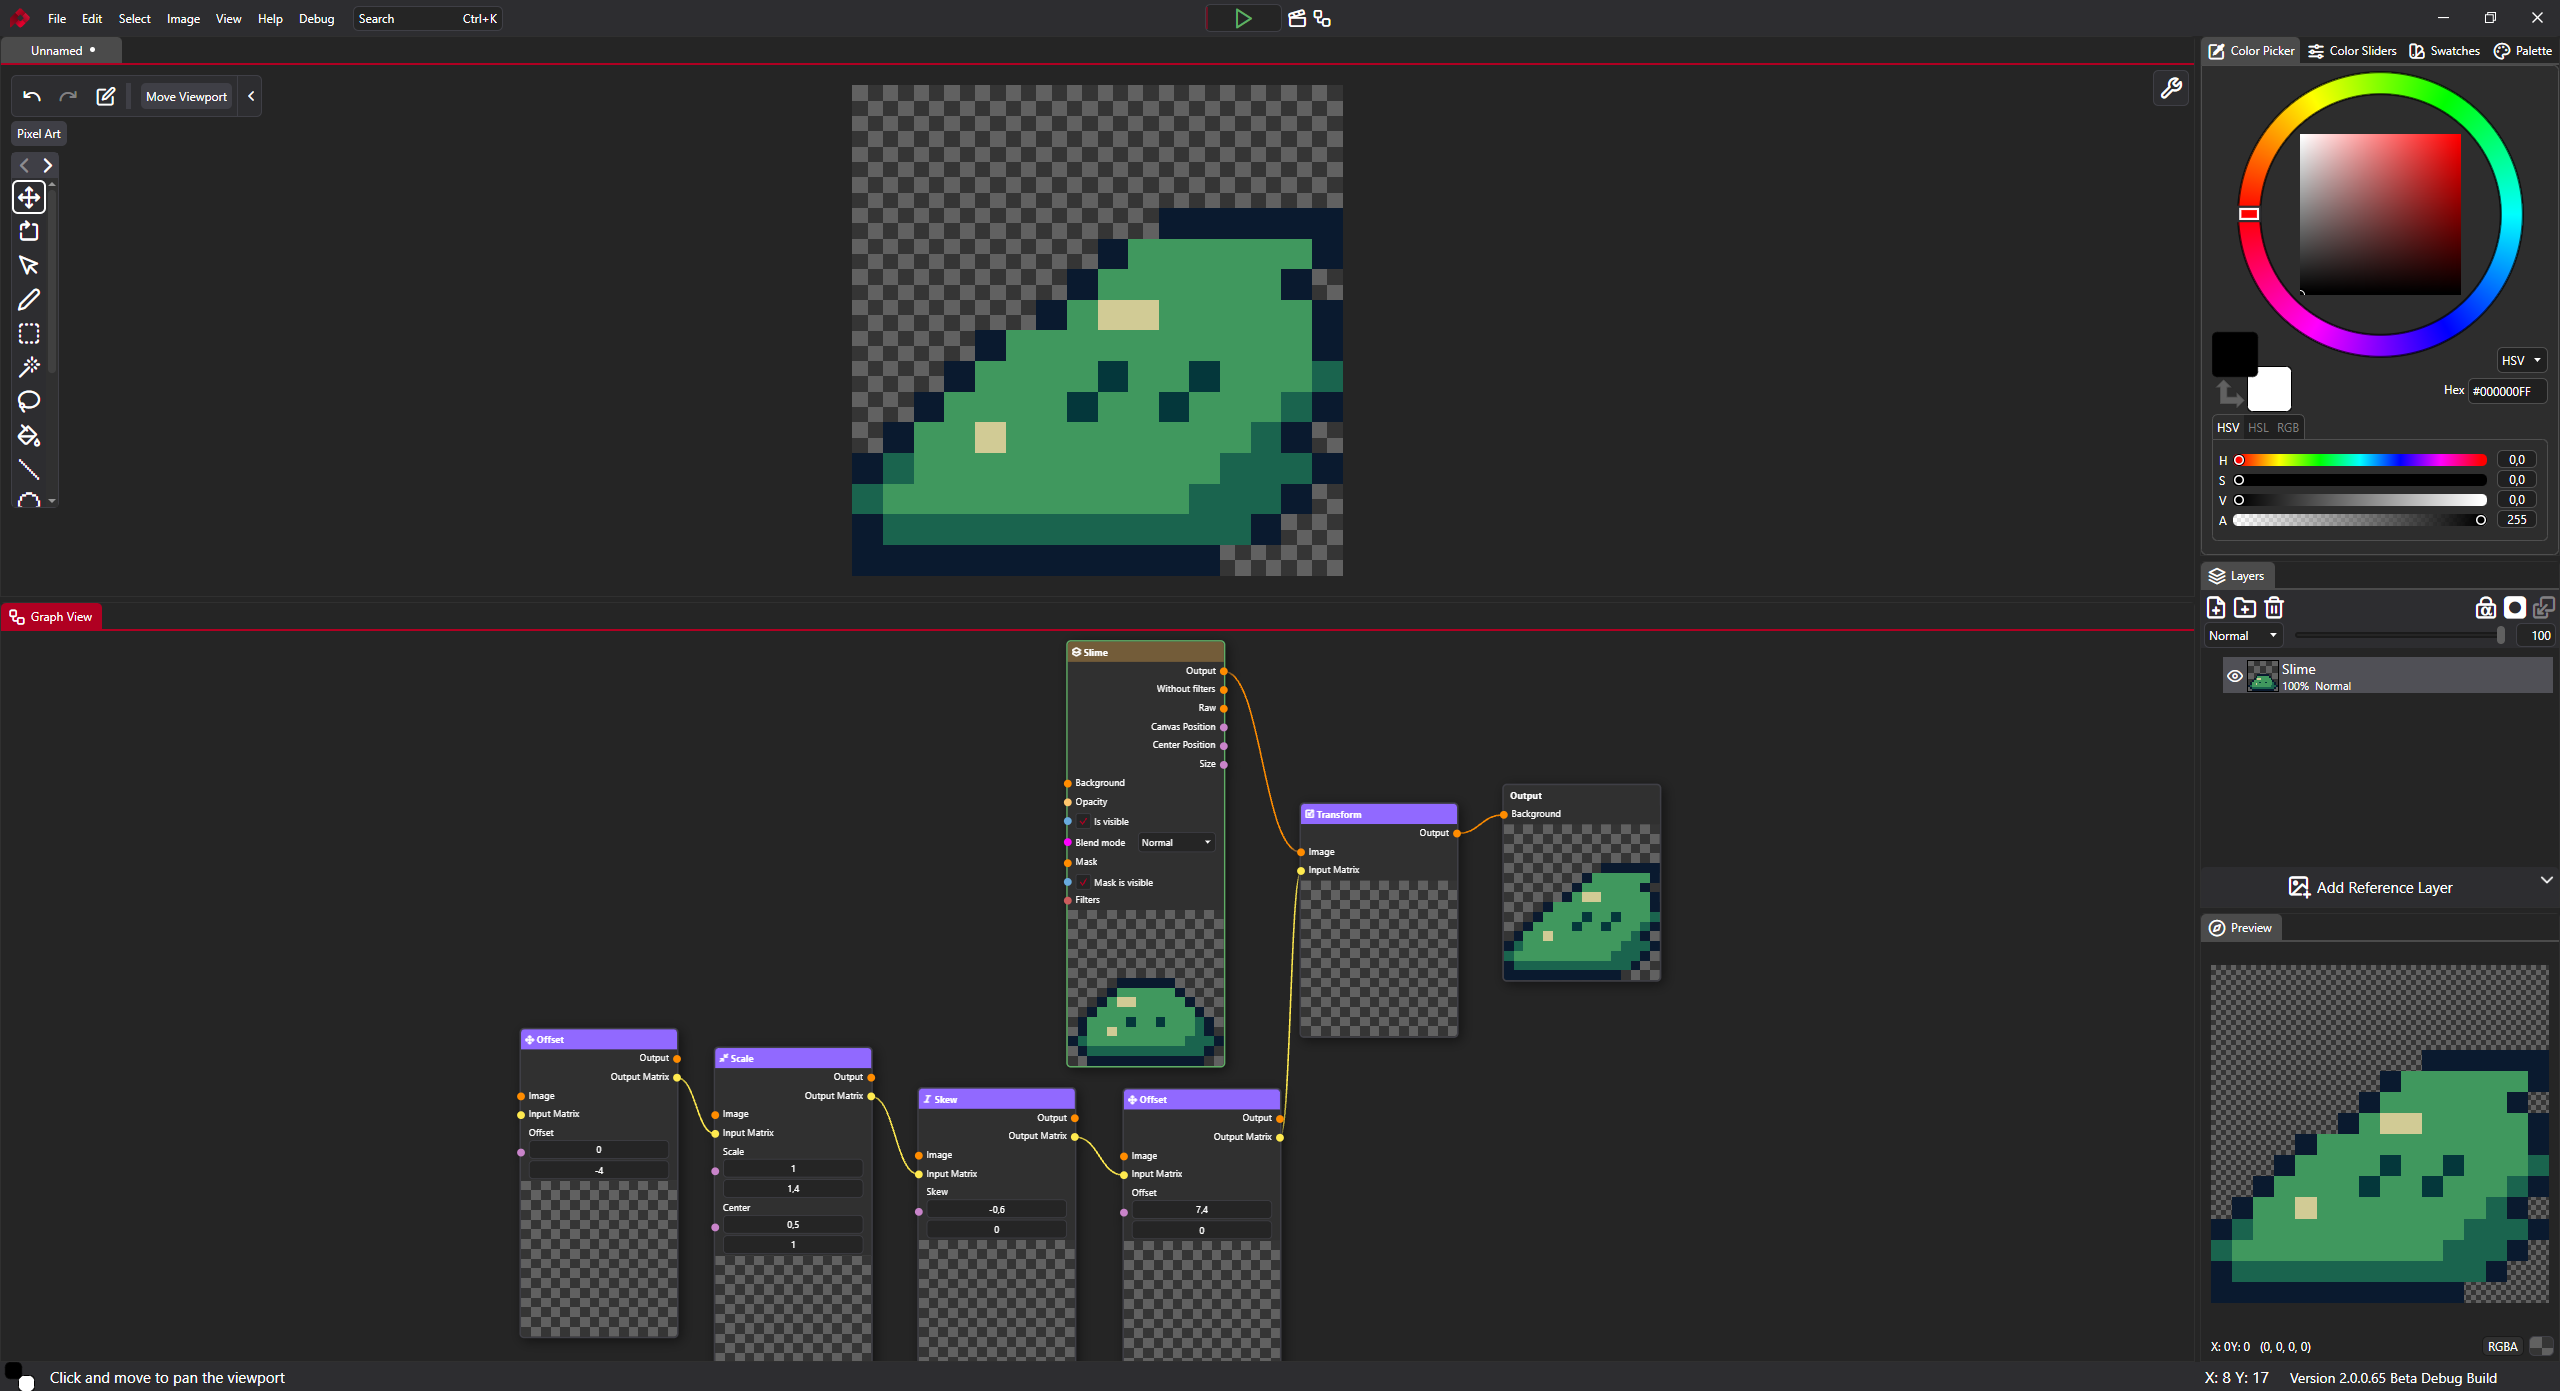Open the layer blend mode Normal dropdown

pyautogui.click(x=2243, y=636)
